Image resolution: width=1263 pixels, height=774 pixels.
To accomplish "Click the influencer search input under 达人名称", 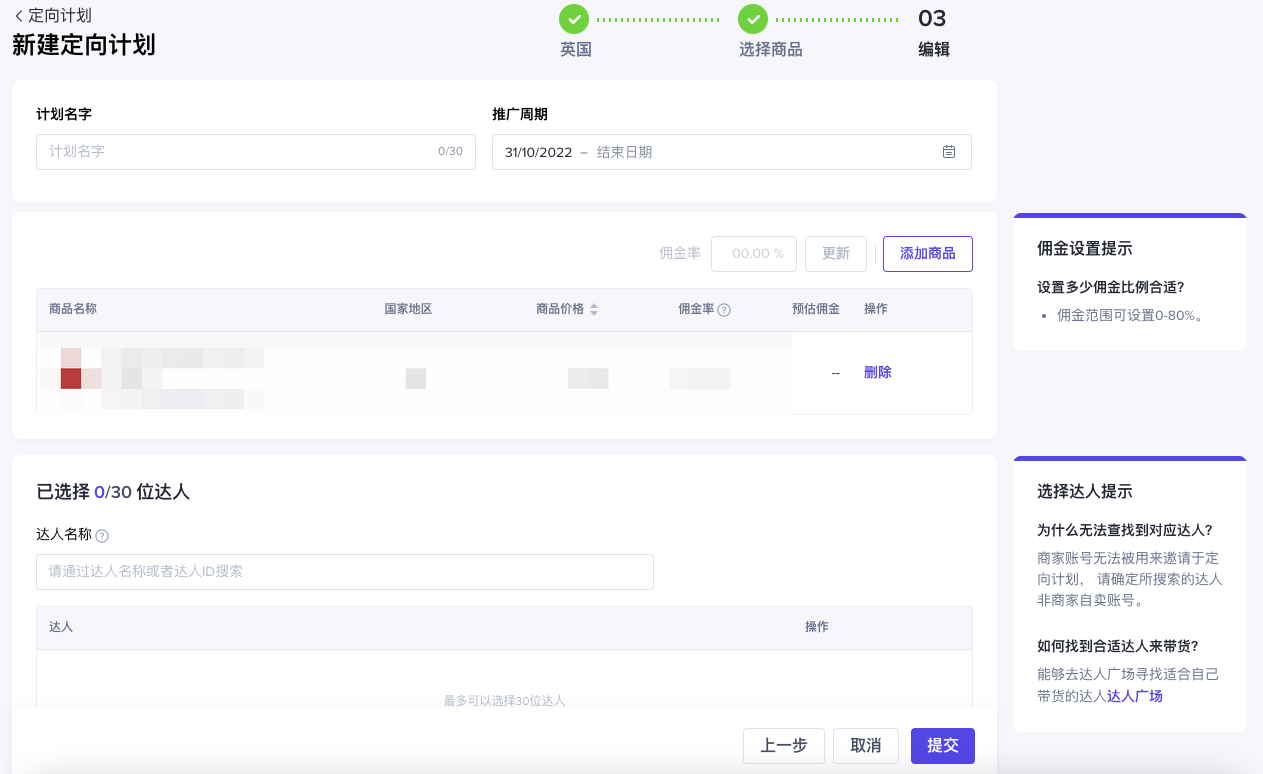I will point(345,571).
